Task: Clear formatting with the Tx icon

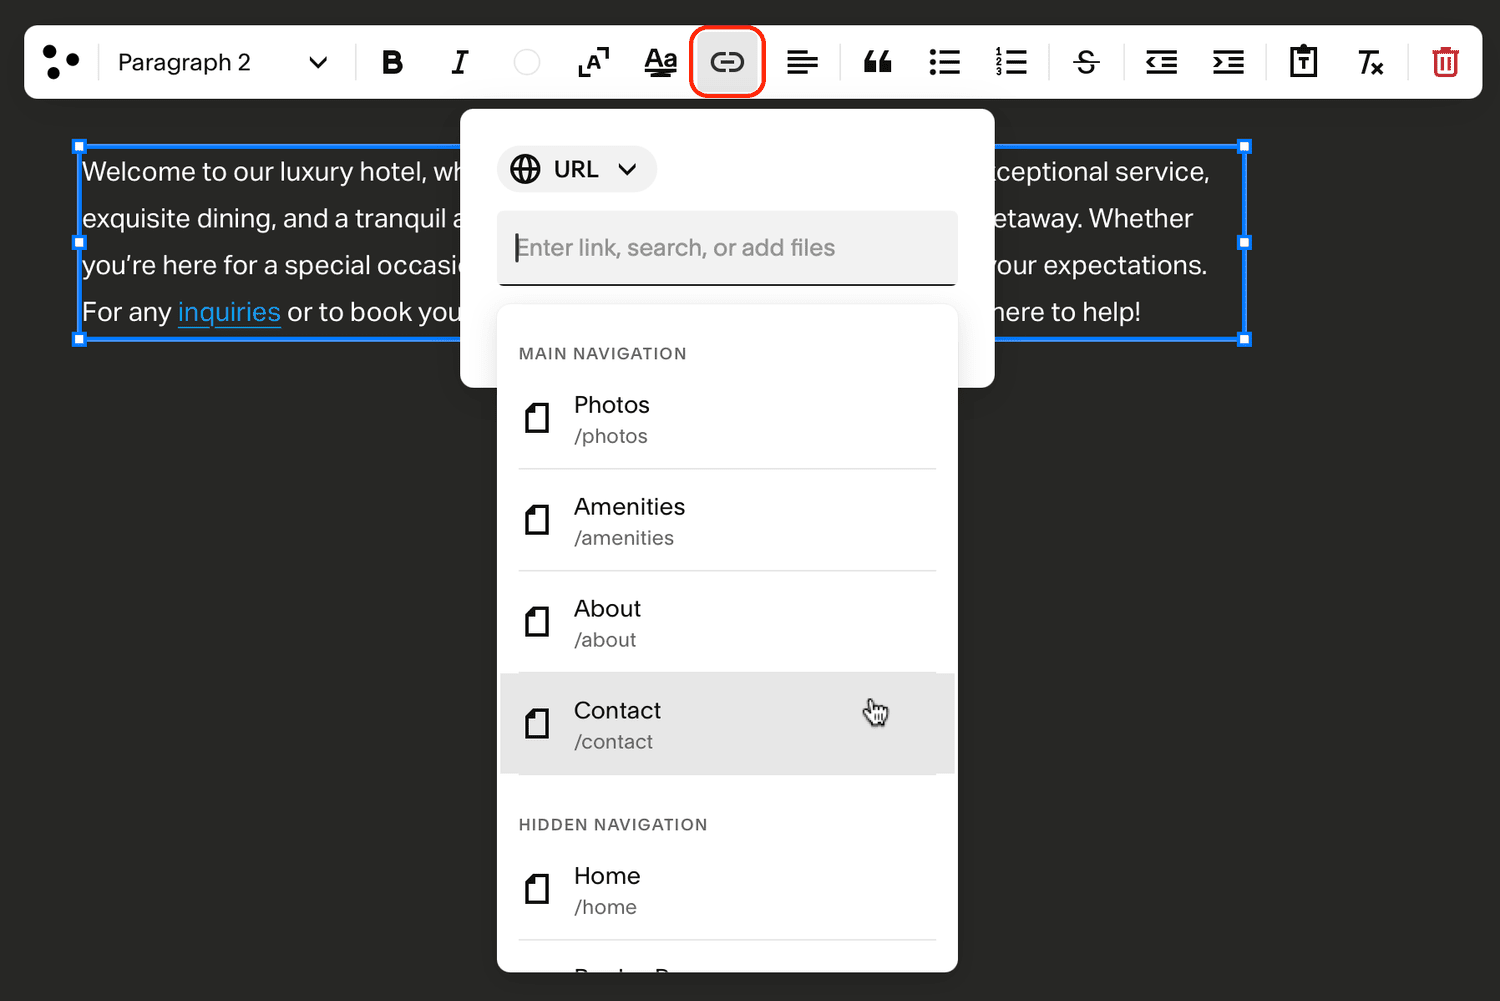Action: click(1371, 62)
